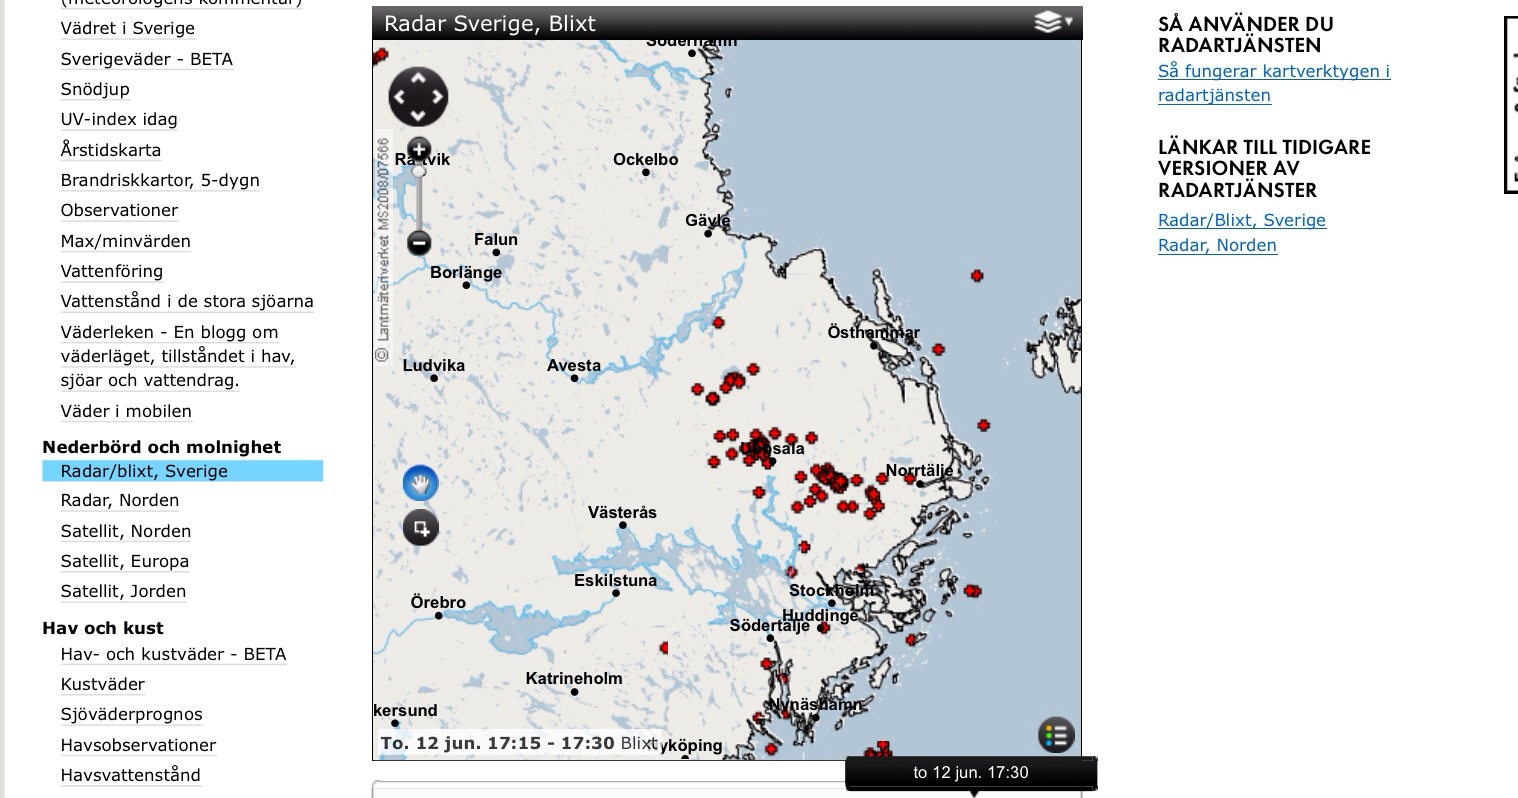Viewport: 1518px width, 798px height.
Task: Pan the map right with arrow
Action: click(x=438, y=98)
